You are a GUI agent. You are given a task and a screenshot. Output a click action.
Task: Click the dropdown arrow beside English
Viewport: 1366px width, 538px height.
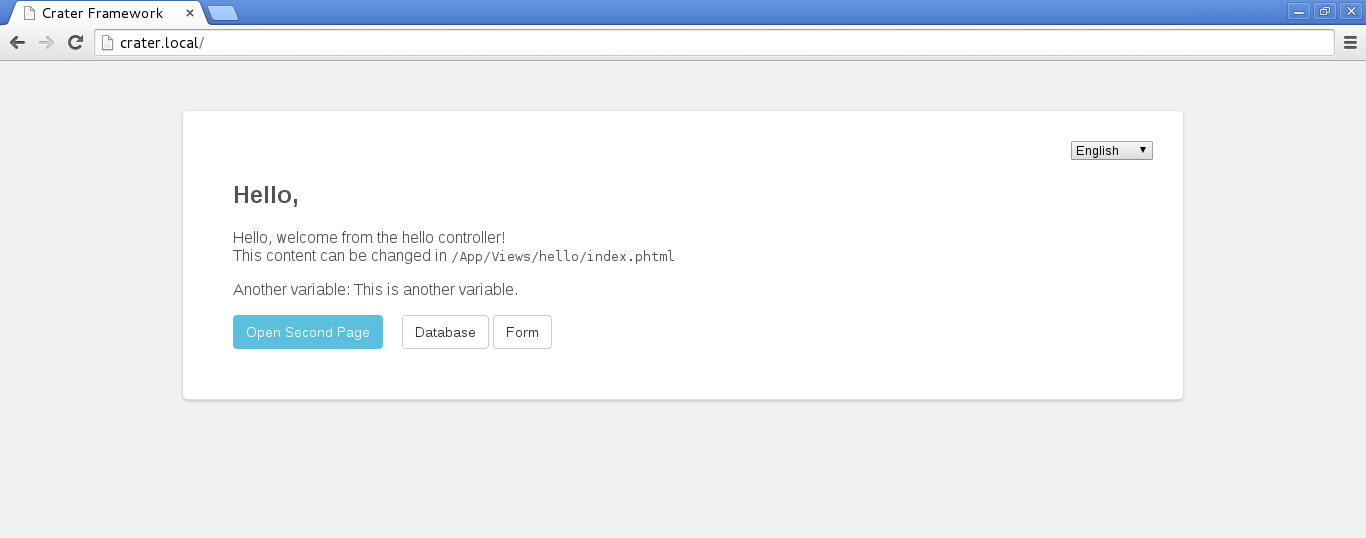[1142, 150]
